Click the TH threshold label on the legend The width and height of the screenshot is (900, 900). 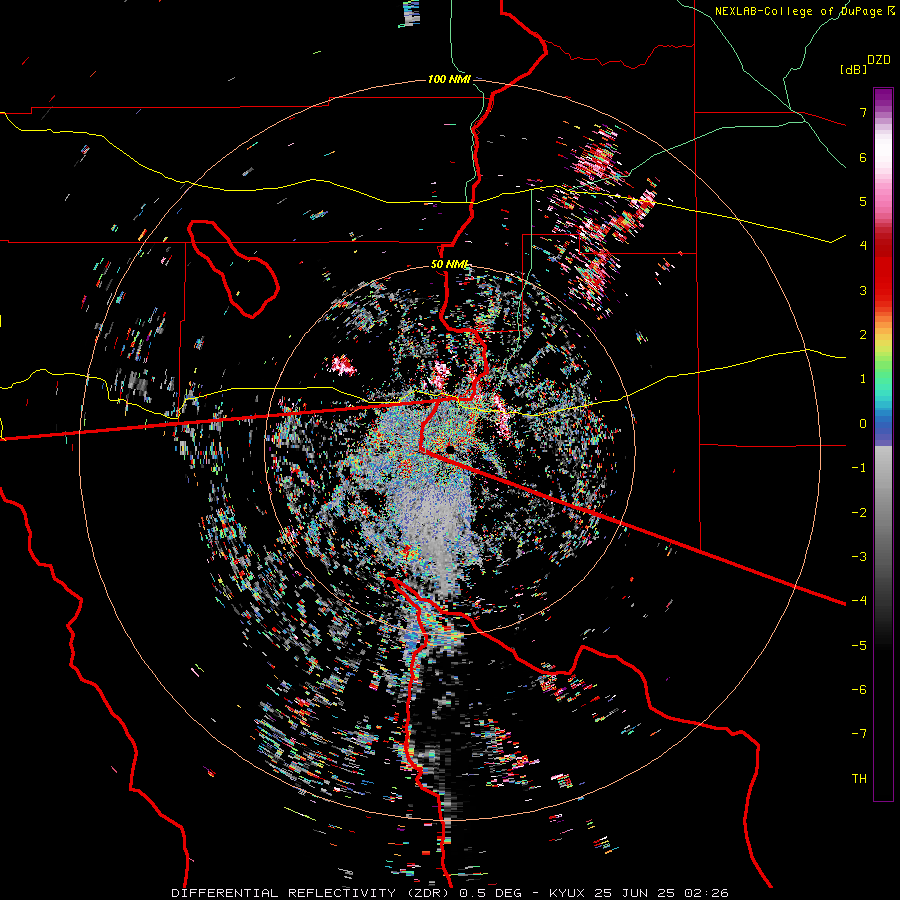(x=859, y=778)
